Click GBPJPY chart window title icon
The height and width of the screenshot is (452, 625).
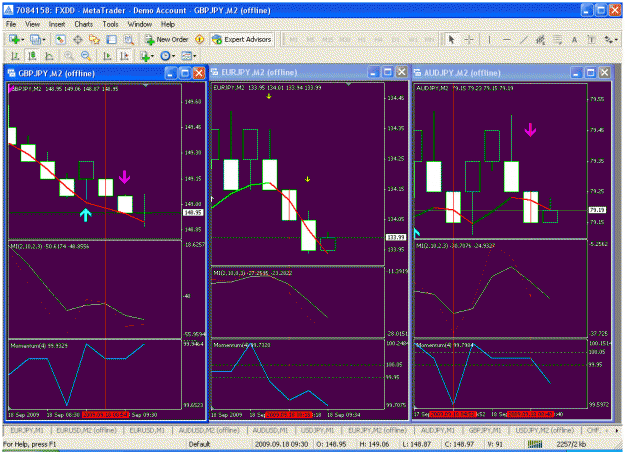point(11,73)
